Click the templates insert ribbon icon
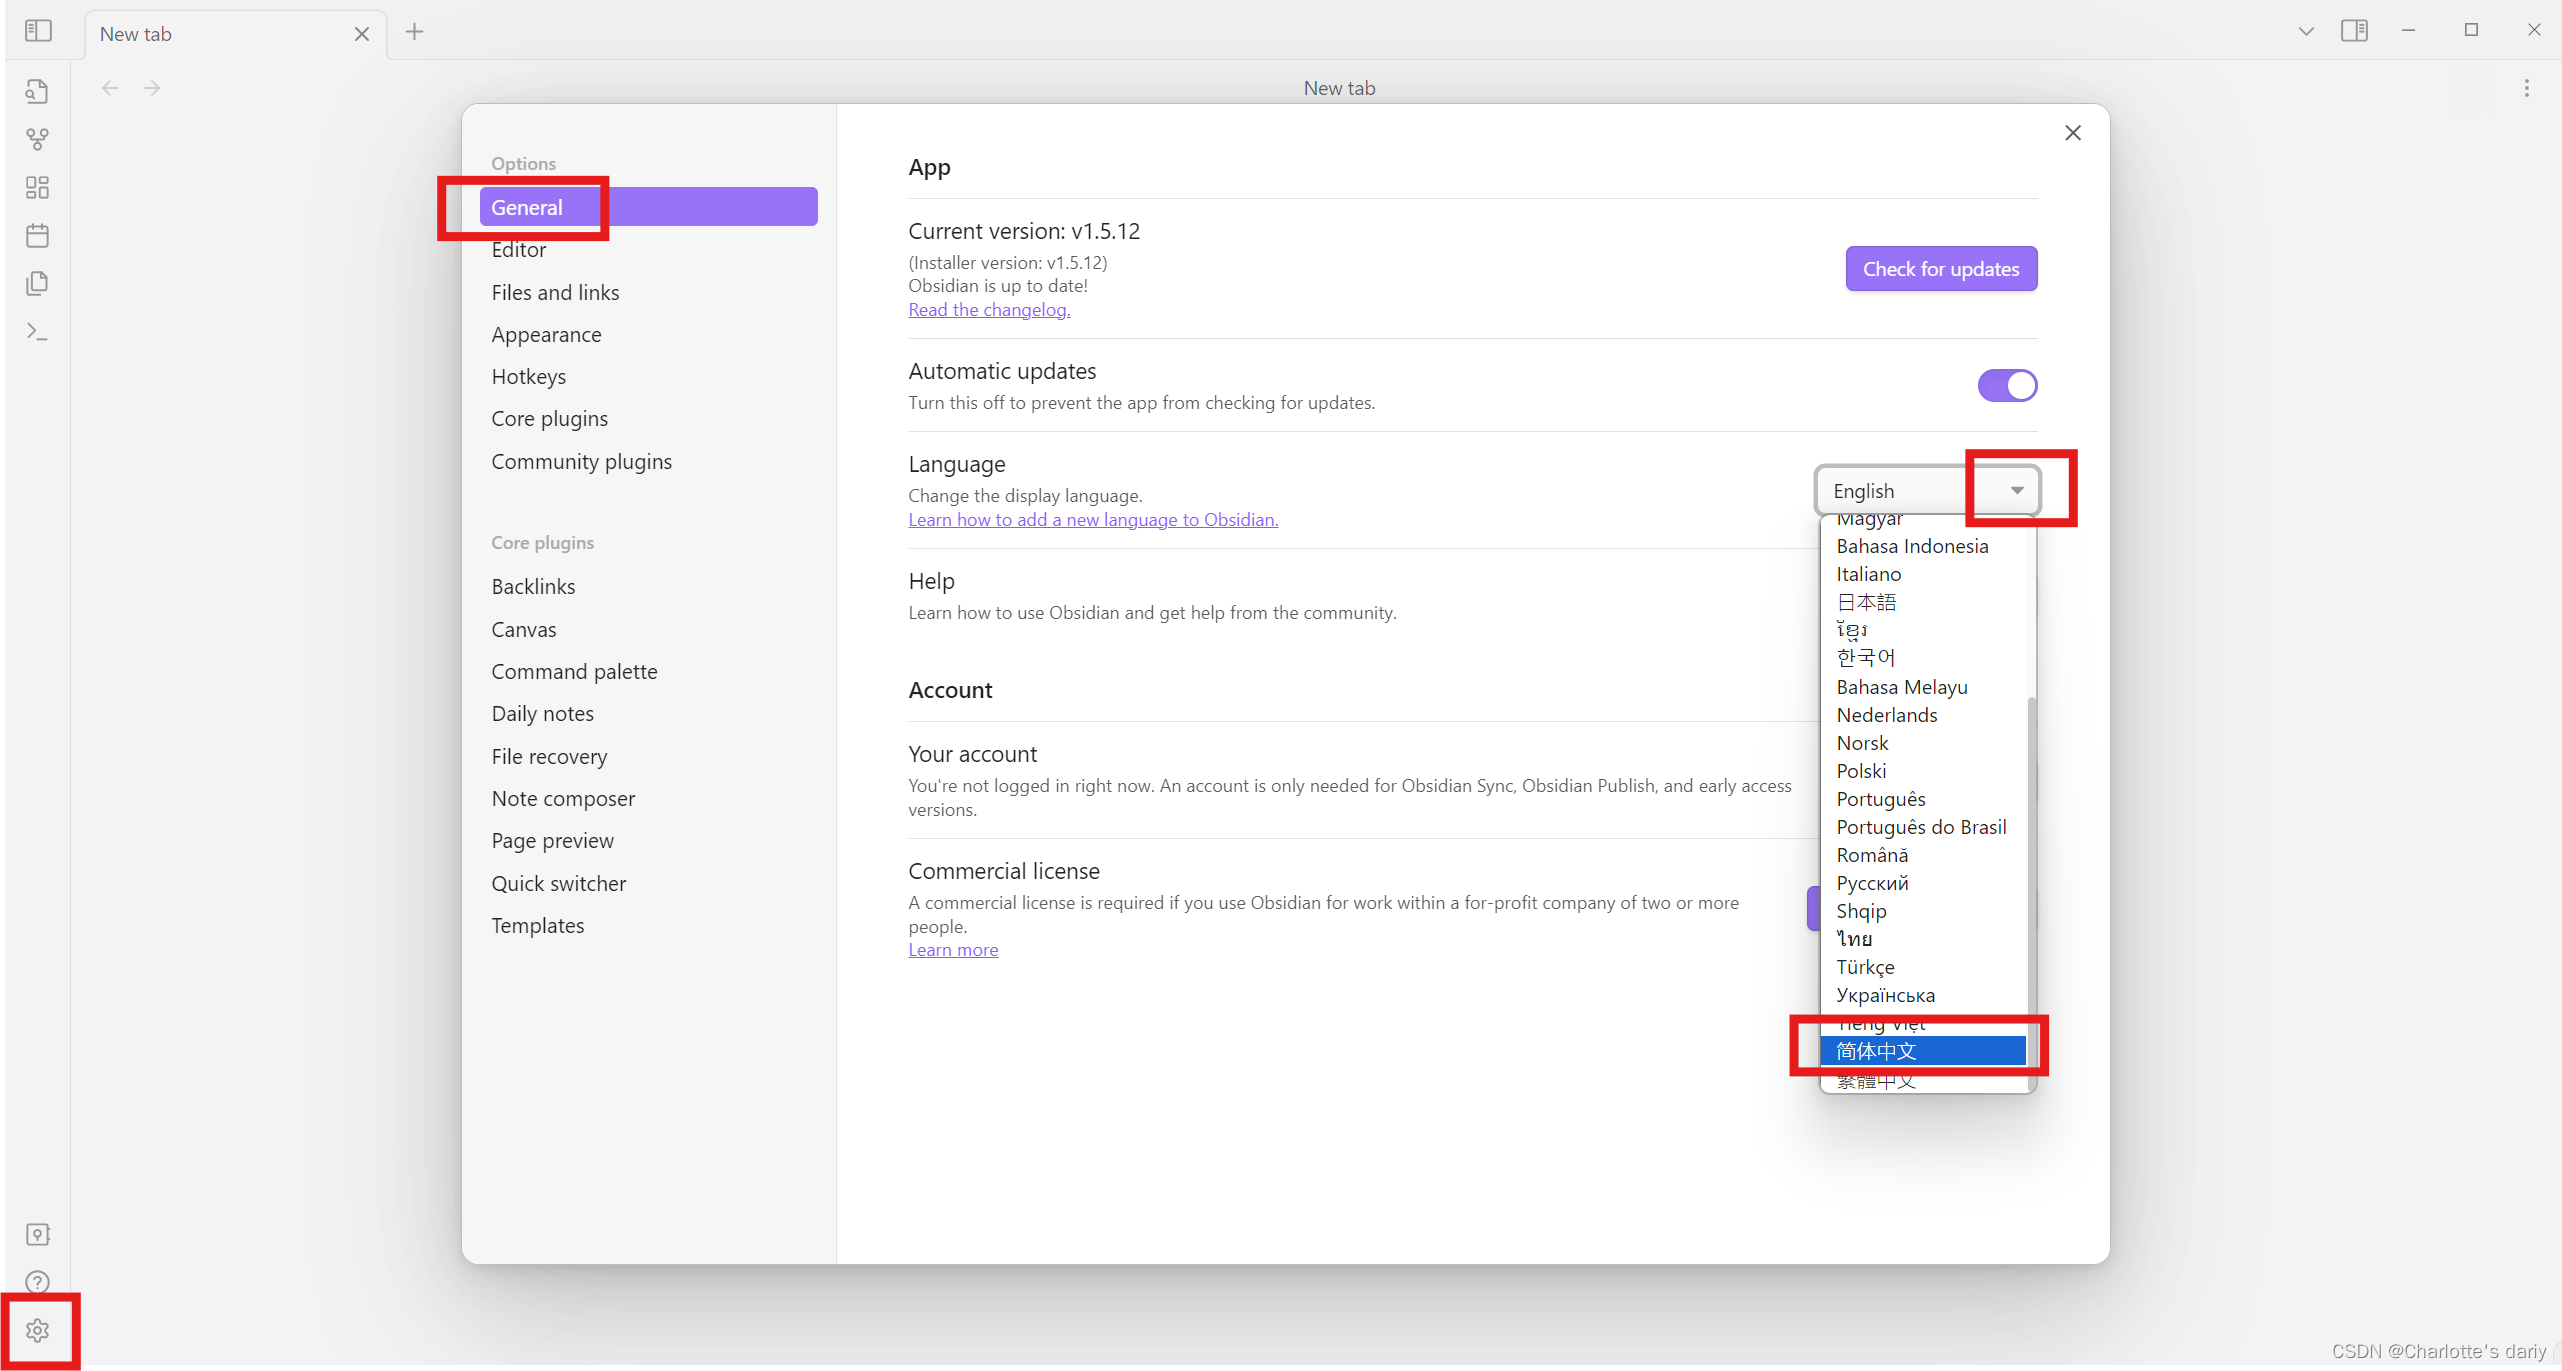The height and width of the screenshot is (1371, 2562). [x=37, y=284]
